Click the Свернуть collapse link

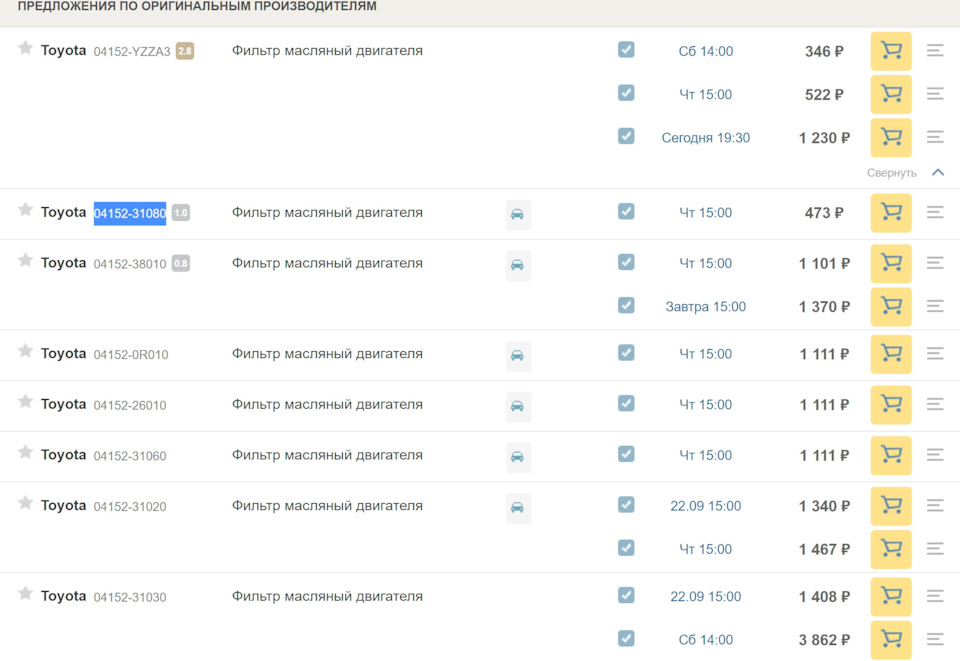[x=891, y=173]
